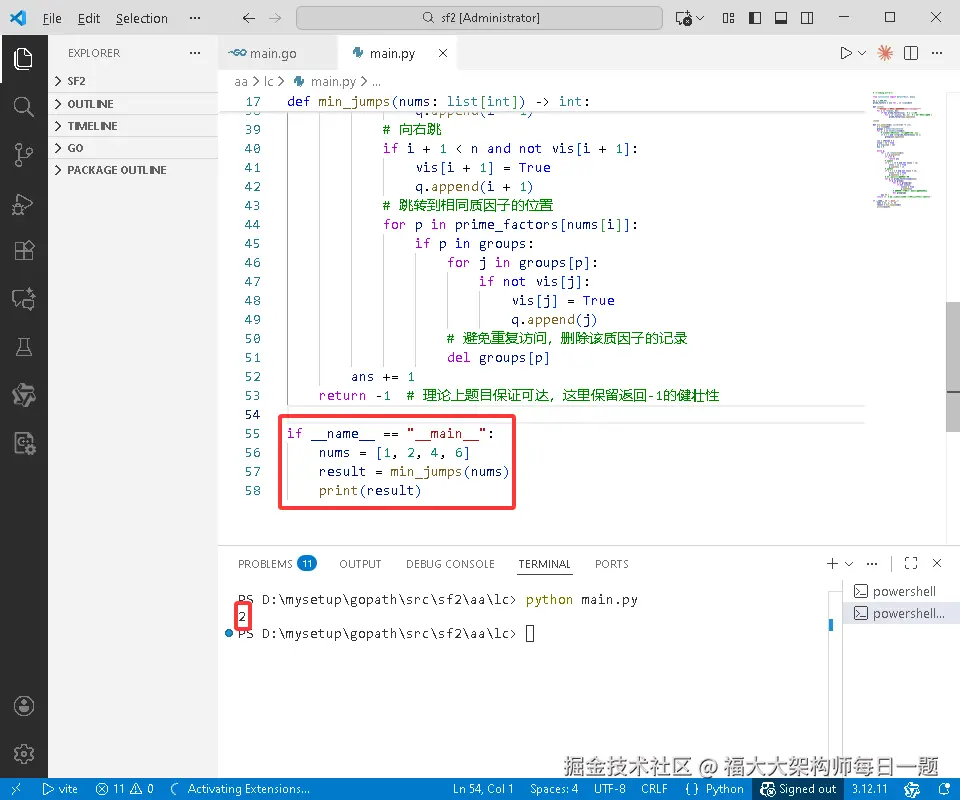Expand the TIMELINE section
Viewport: 960px width, 800px height.
coord(133,126)
